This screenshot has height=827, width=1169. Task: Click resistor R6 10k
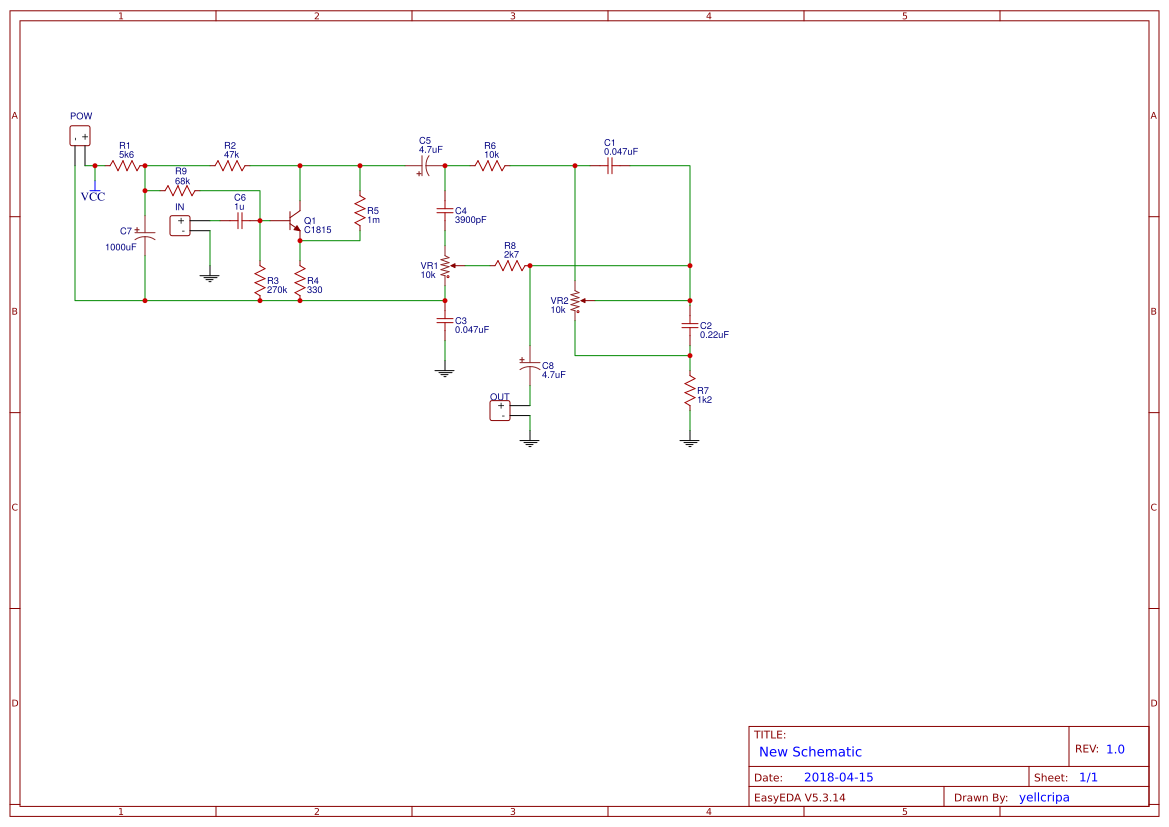coord(490,164)
